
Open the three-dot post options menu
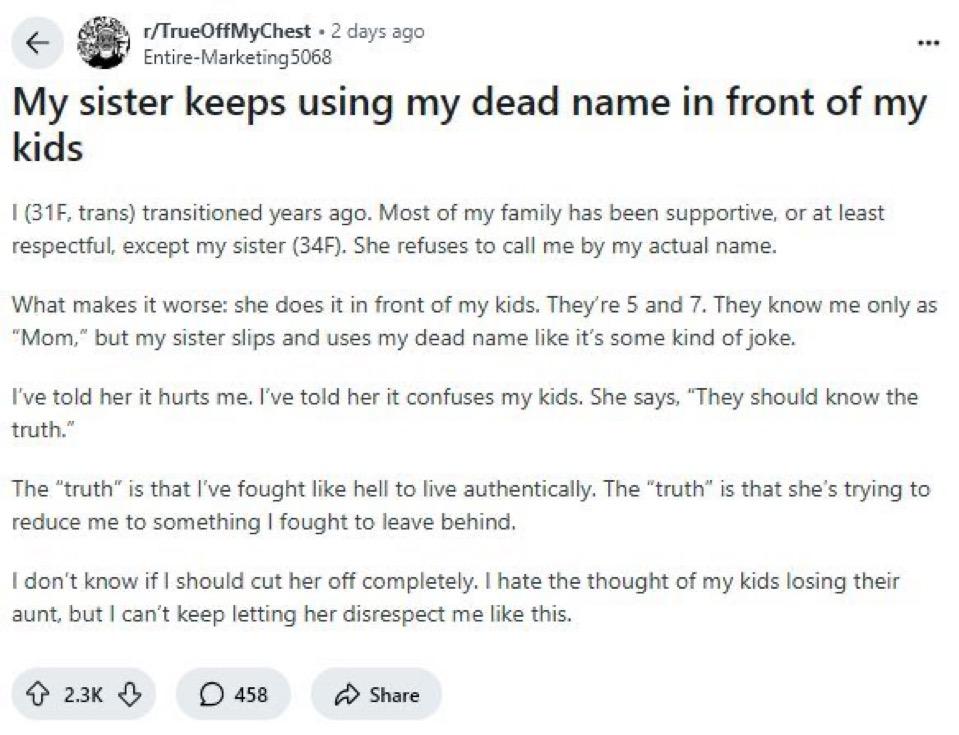pos(928,44)
